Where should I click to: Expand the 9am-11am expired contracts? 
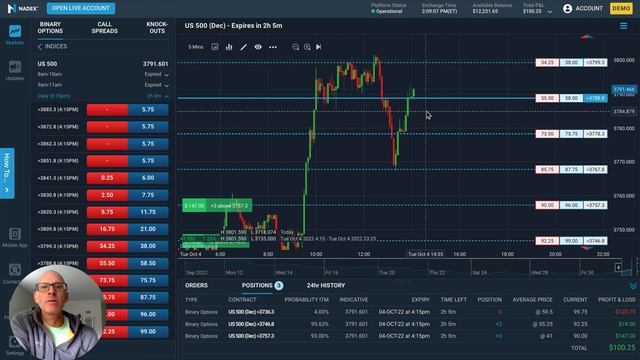pos(167,85)
